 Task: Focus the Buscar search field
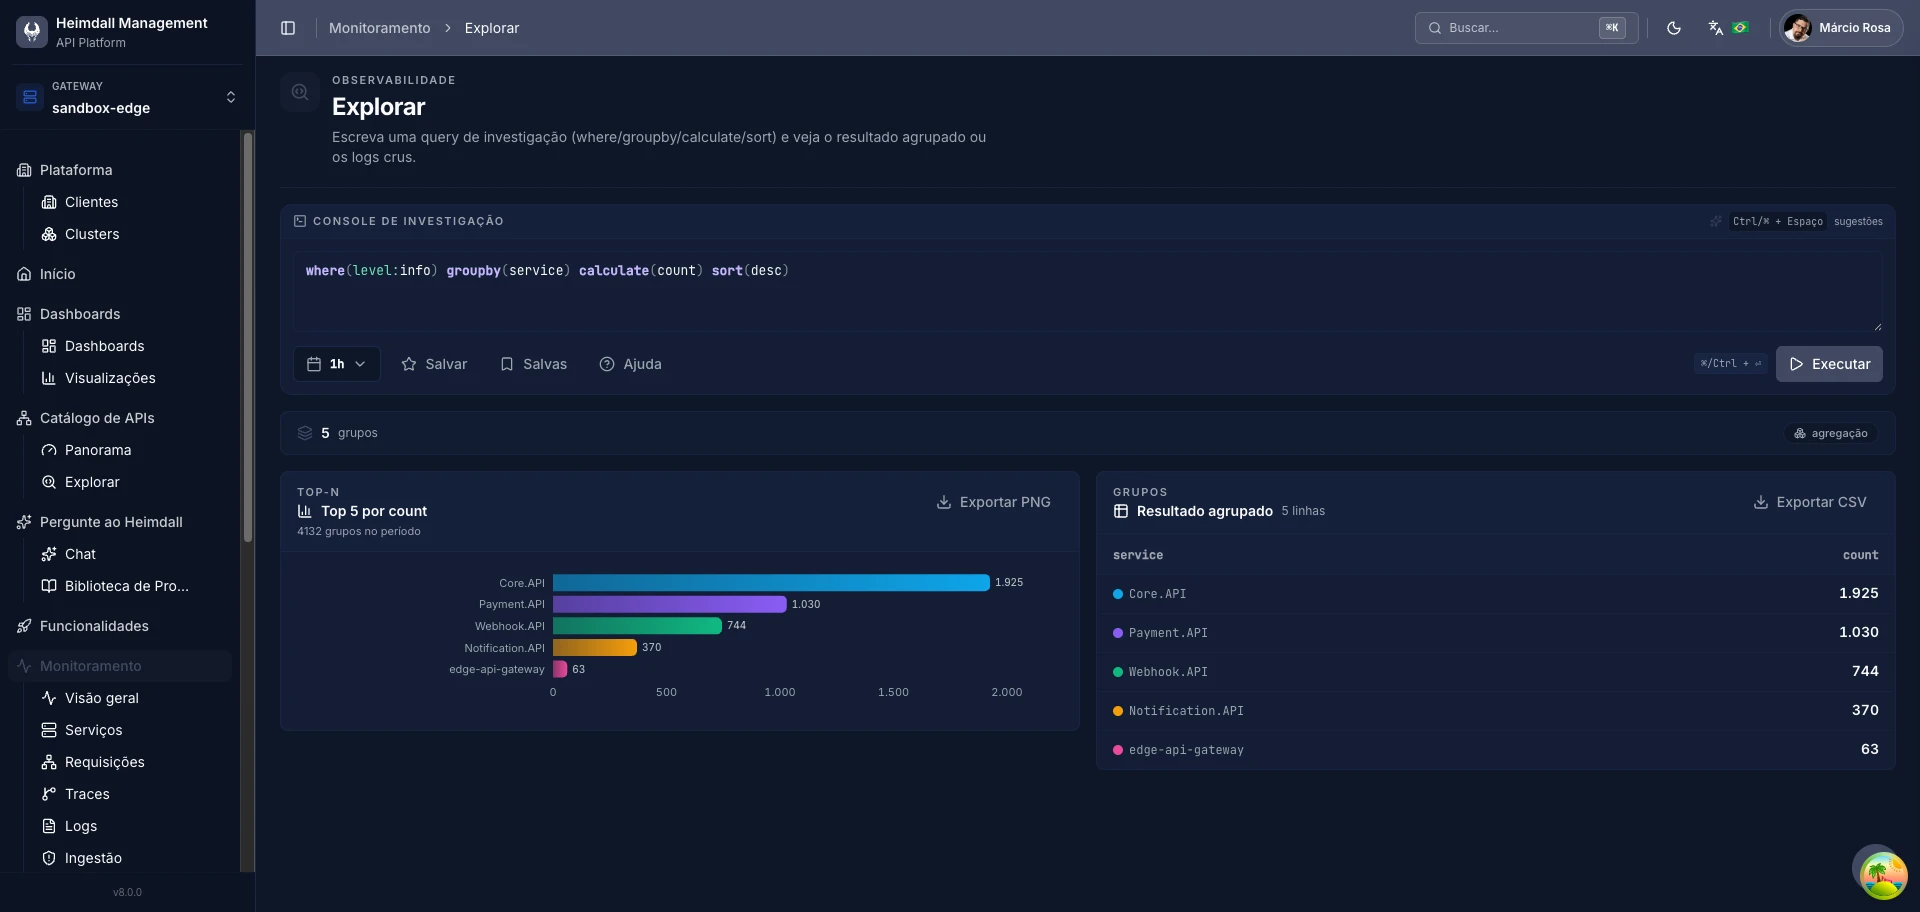click(1526, 28)
